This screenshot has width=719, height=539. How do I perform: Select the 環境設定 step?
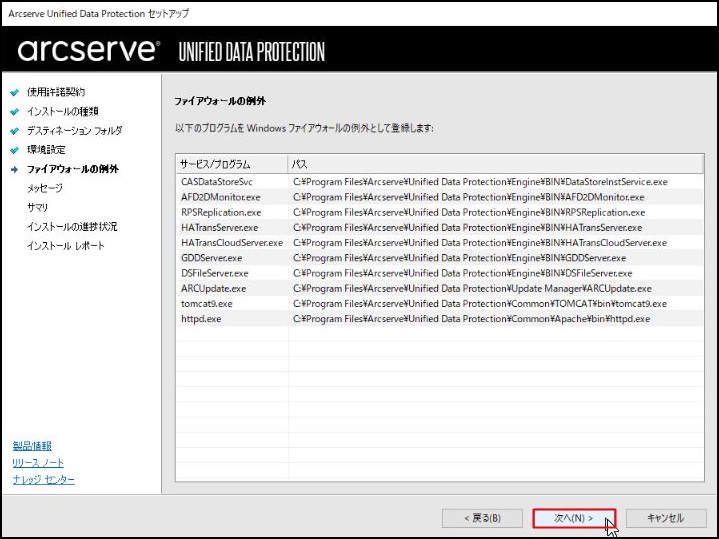[x=46, y=150]
